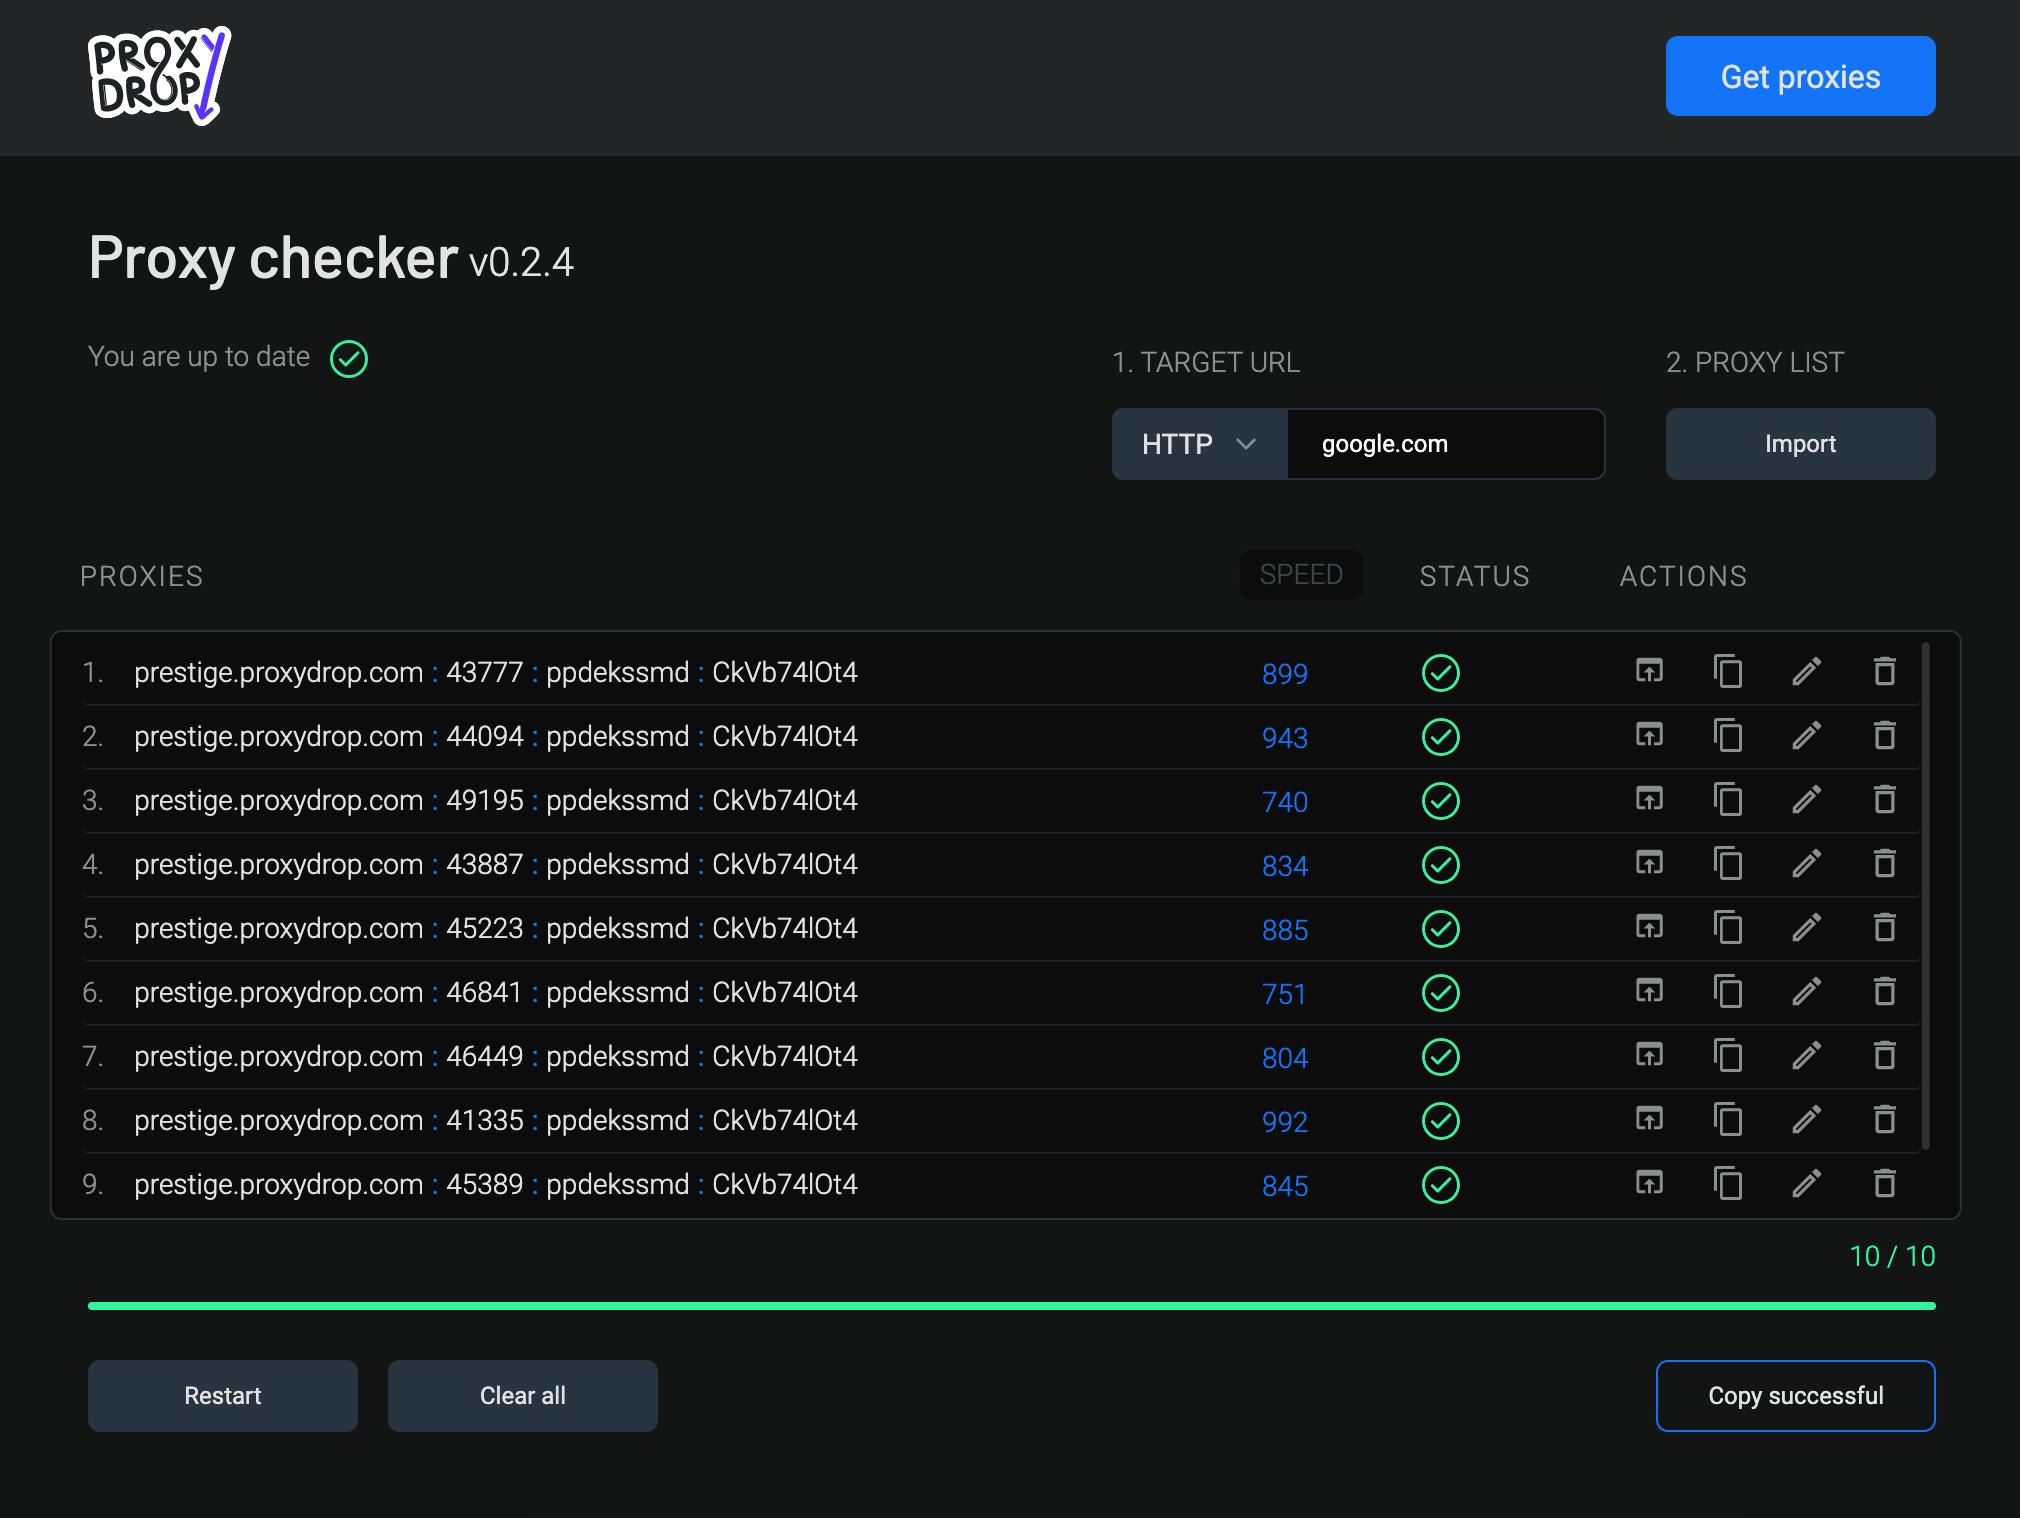Open proxy 44094 in browser icon
This screenshot has width=2020, height=1518.
(x=1649, y=735)
